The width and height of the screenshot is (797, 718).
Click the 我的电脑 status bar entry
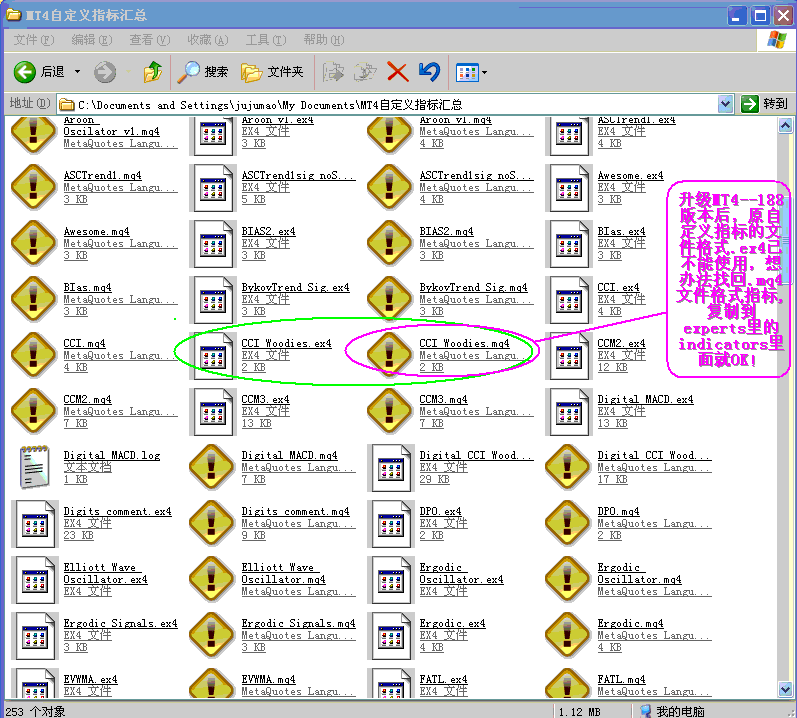point(671,711)
